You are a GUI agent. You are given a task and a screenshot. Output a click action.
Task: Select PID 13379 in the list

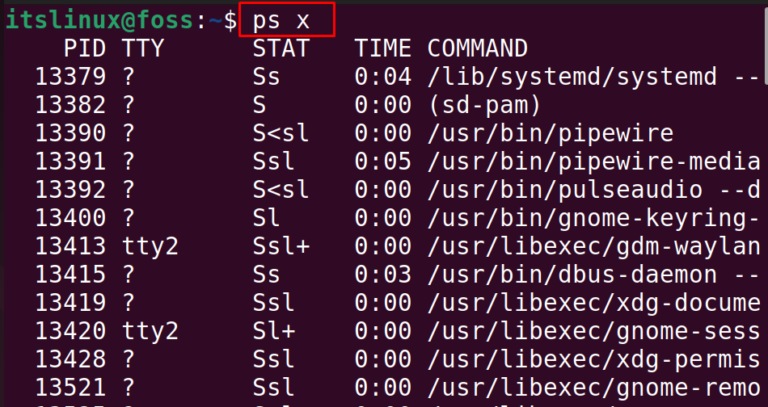(70, 77)
